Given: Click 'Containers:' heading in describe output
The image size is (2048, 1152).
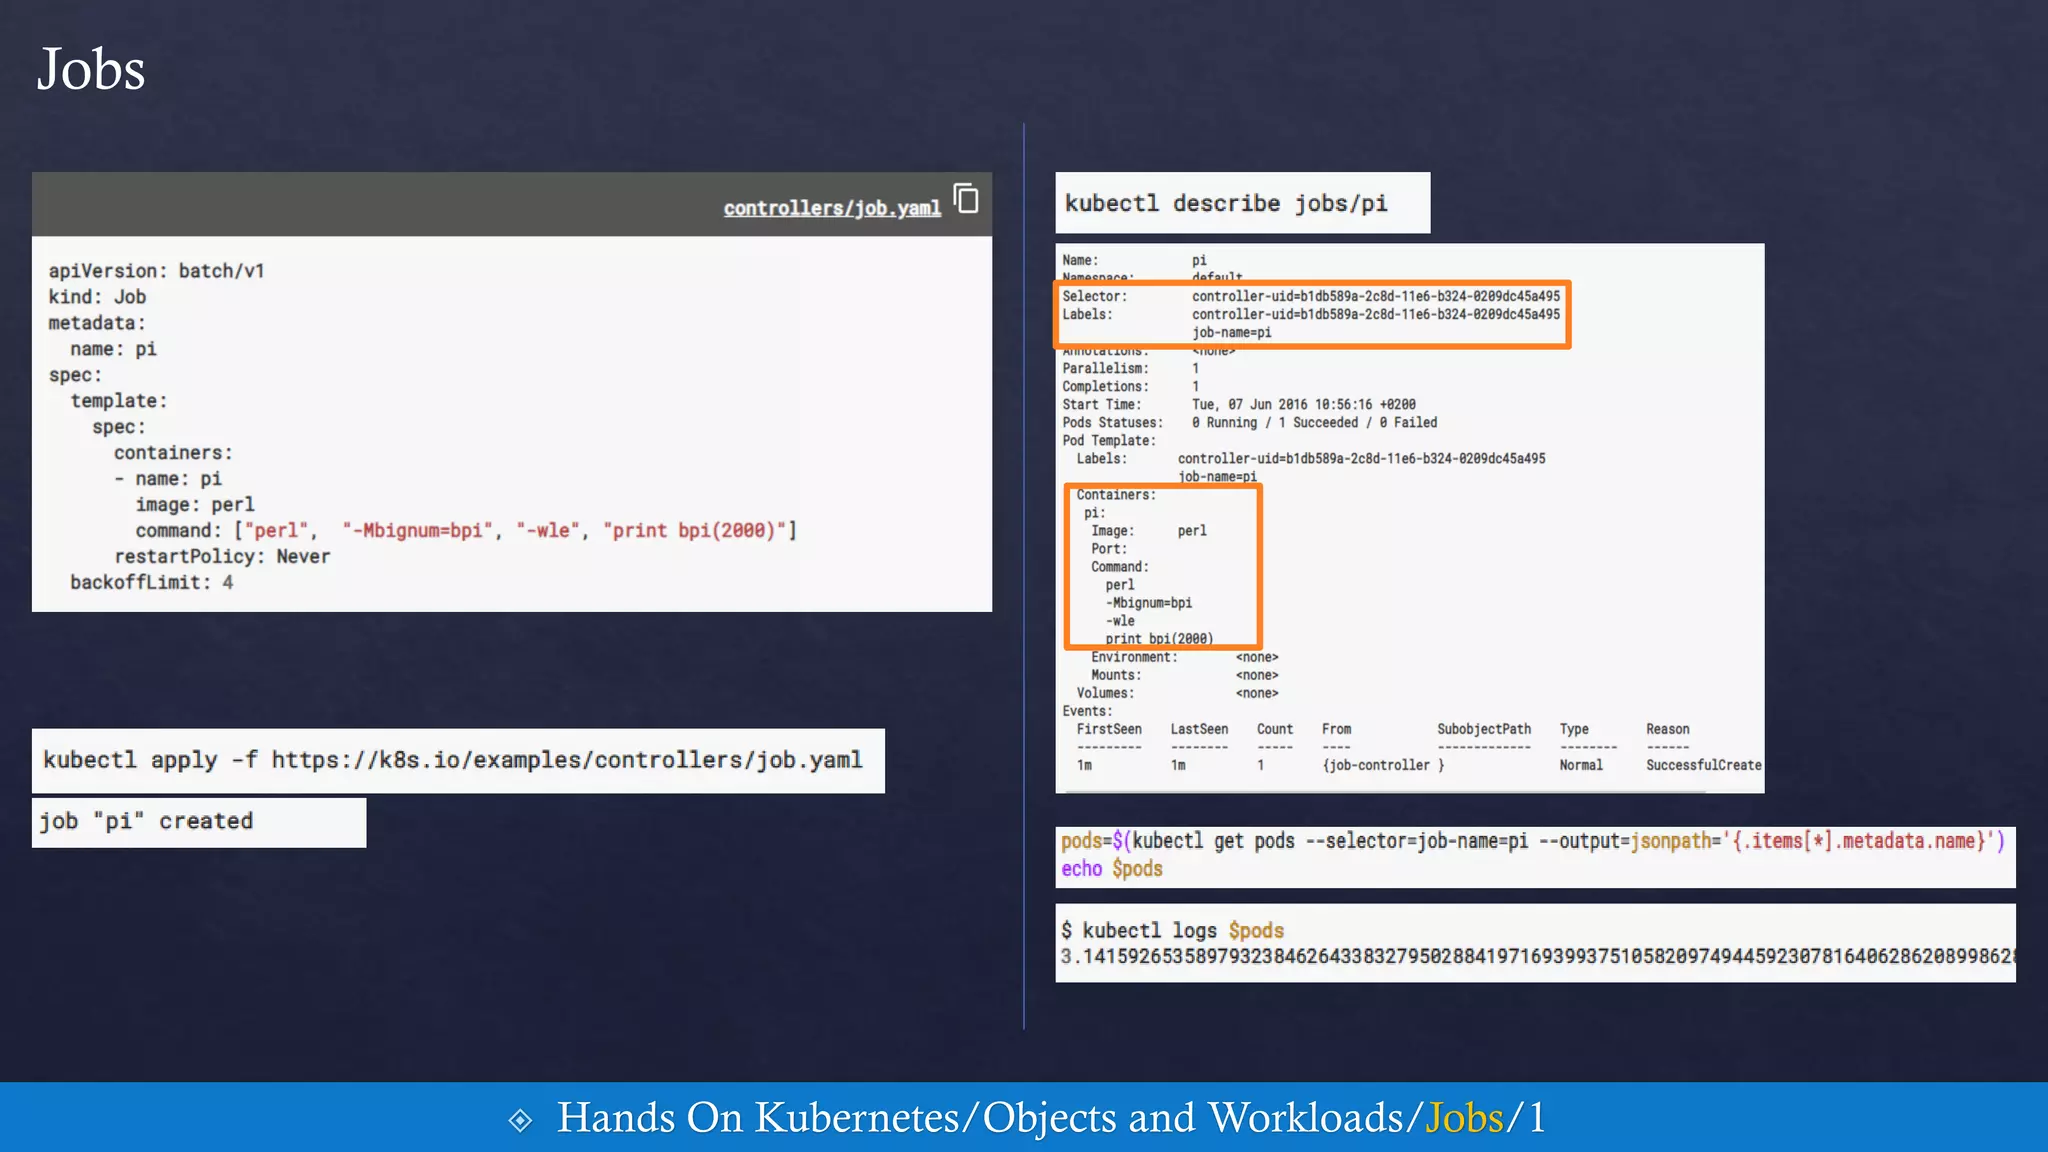Looking at the screenshot, I should [1116, 495].
